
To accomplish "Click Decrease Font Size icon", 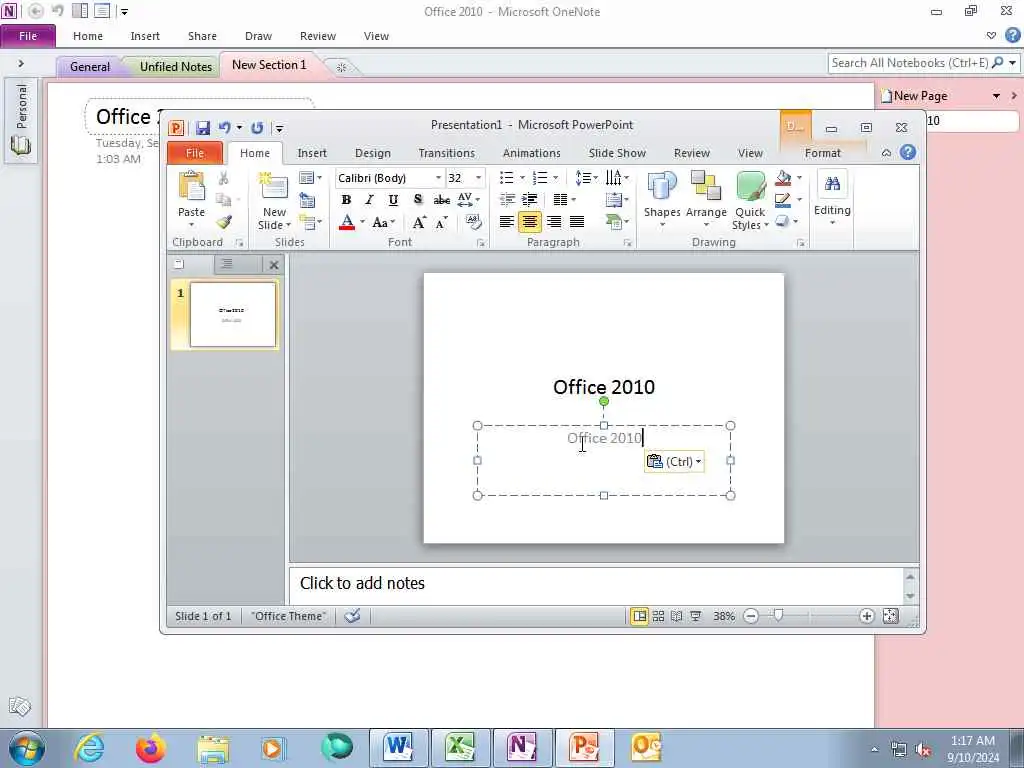I will click(x=441, y=223).
